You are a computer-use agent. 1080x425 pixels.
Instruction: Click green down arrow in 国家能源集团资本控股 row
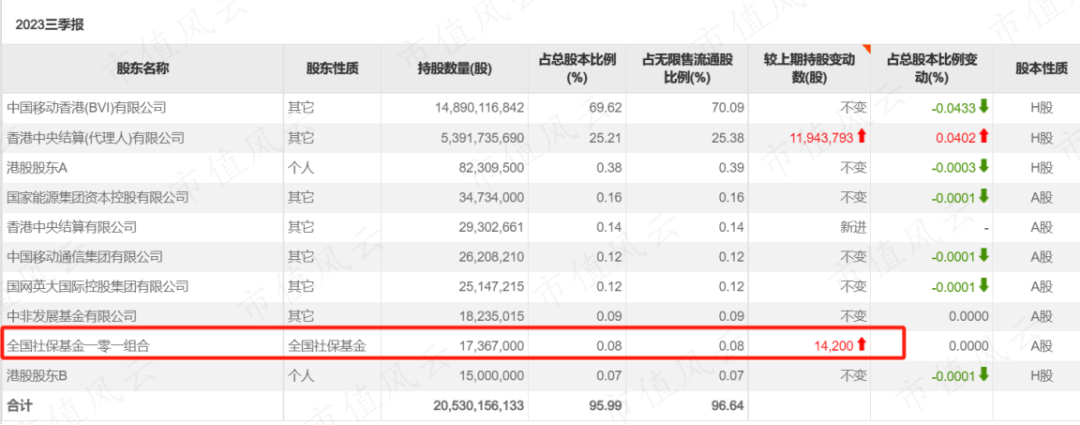984,196
